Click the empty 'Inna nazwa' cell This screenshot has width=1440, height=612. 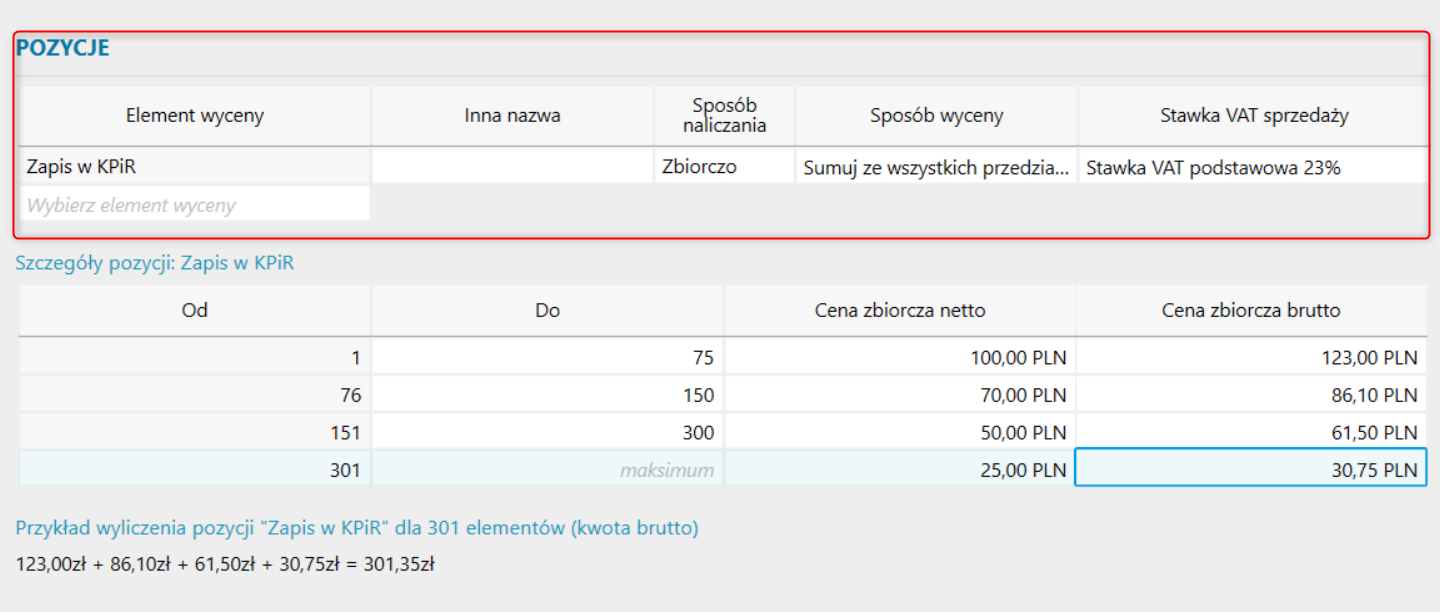point(513,167)
